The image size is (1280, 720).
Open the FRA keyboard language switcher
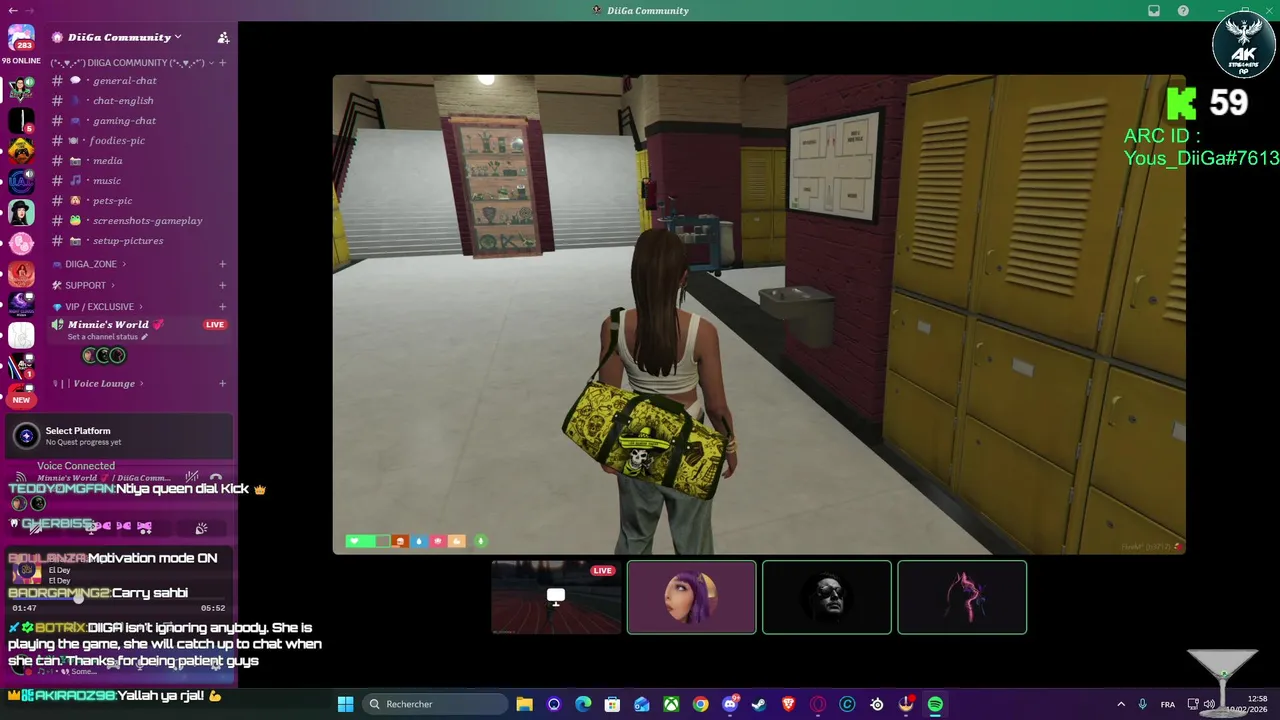pos(1168,704)
